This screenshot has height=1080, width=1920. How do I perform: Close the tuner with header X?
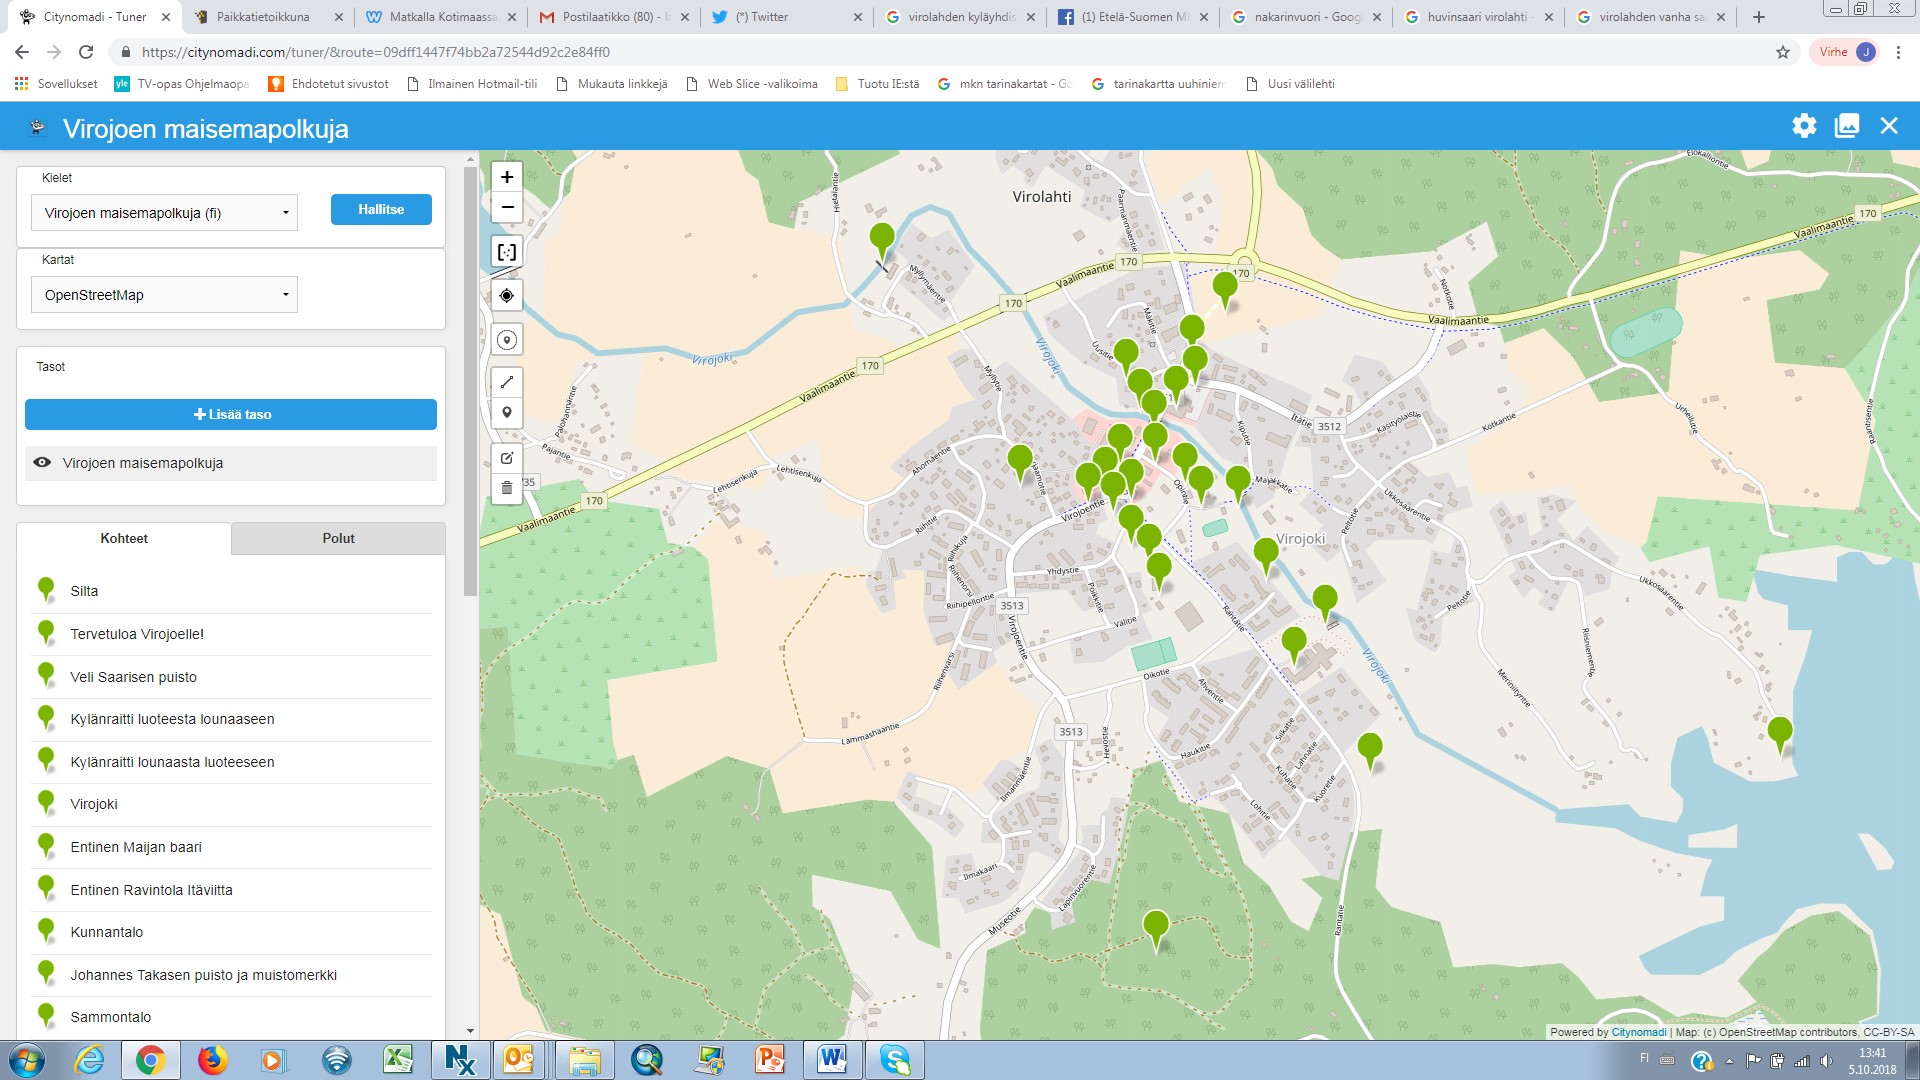pyautogui.click(x=1889, y=126)
